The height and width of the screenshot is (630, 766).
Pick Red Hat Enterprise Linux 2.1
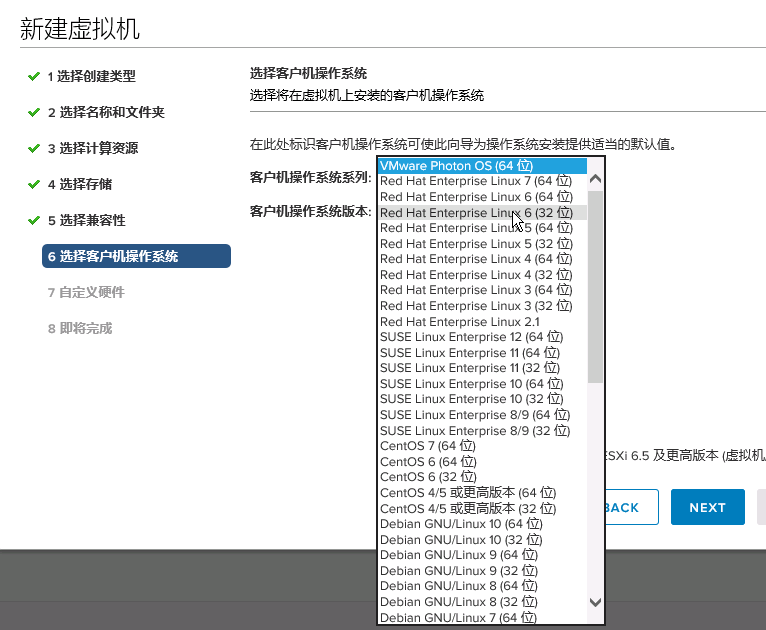click(483, 321)
